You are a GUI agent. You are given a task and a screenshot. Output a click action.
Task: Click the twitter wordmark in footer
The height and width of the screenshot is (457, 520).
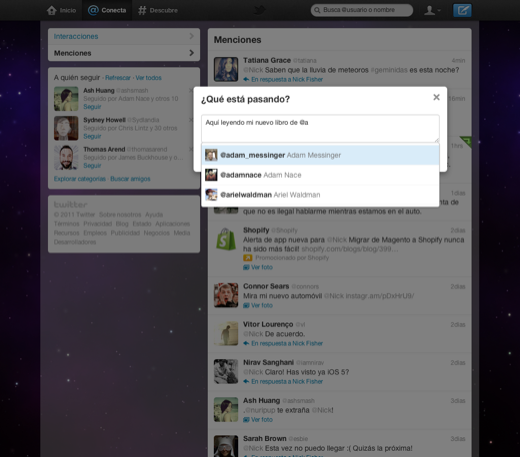pyautogui.click(x=71, y=204)
